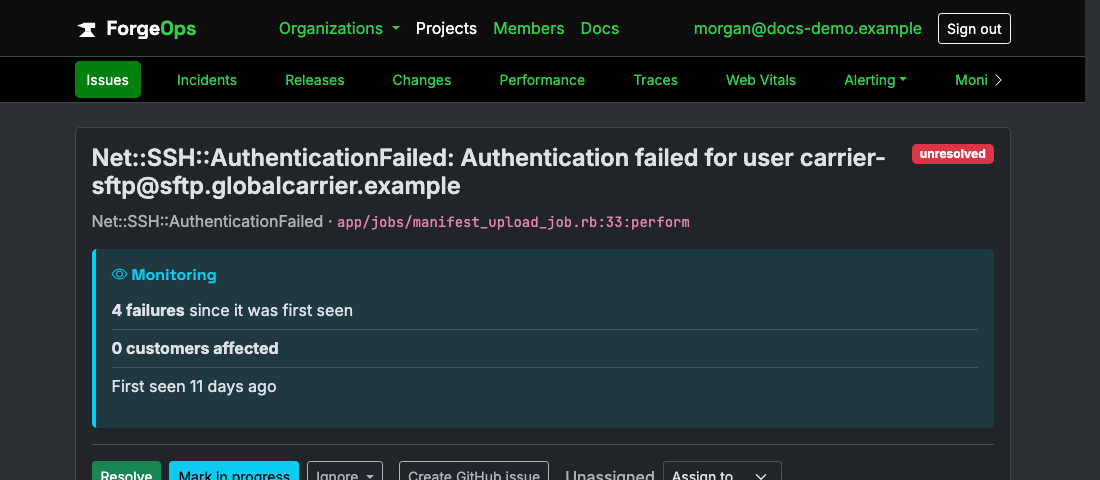Open the partially visible Moni tab

(x=971, y=80)
